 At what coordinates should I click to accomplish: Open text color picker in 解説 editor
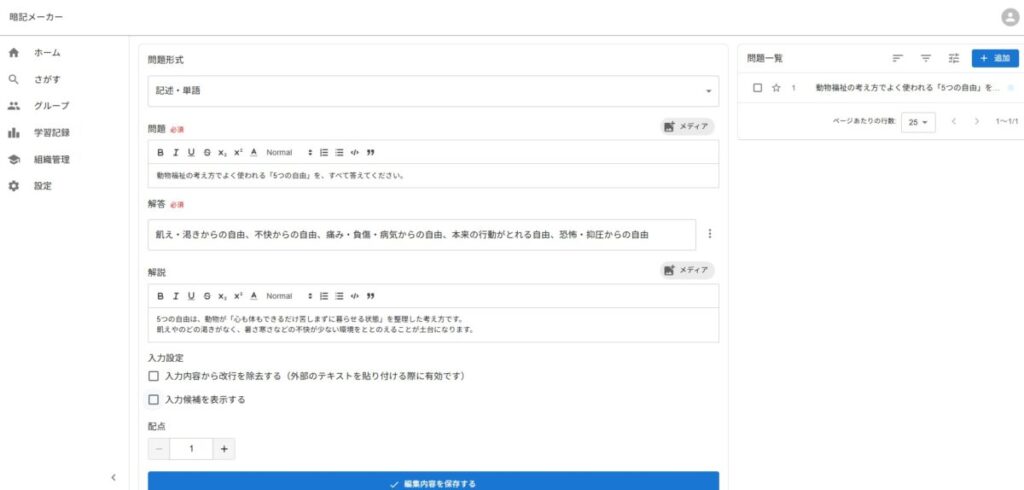[254, 296]
